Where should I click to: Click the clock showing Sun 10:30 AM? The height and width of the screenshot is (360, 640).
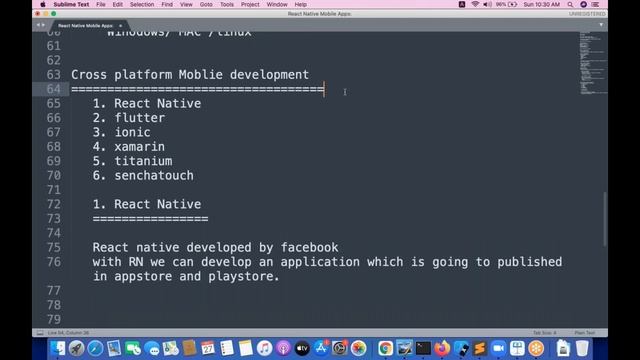[x=542, y=4]
